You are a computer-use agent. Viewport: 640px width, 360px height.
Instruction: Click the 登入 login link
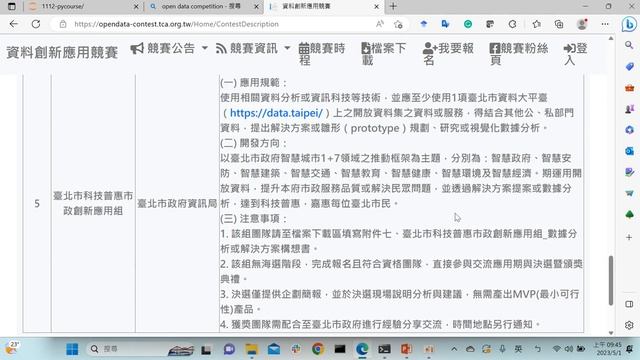click(x=575, y=54)
